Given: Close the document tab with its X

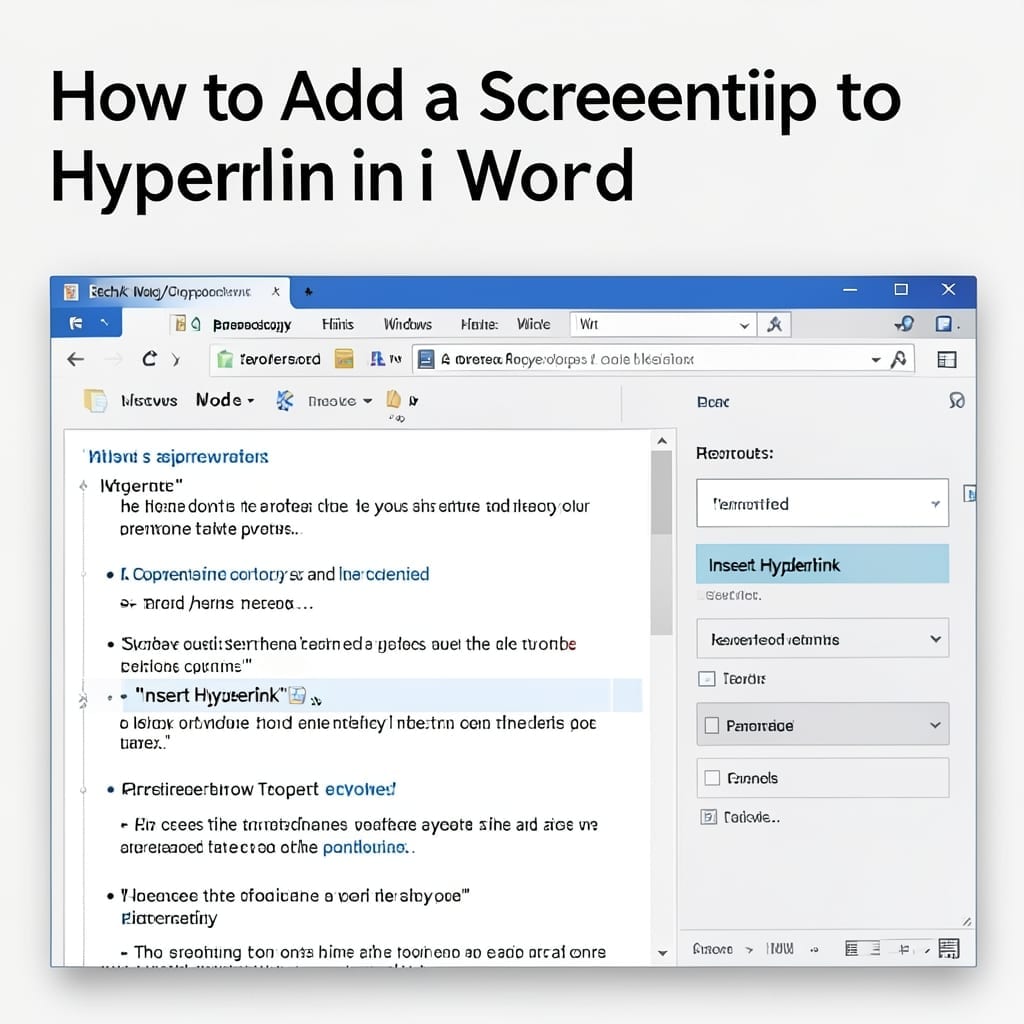Looking at the screenshot, I should [276, 291].
